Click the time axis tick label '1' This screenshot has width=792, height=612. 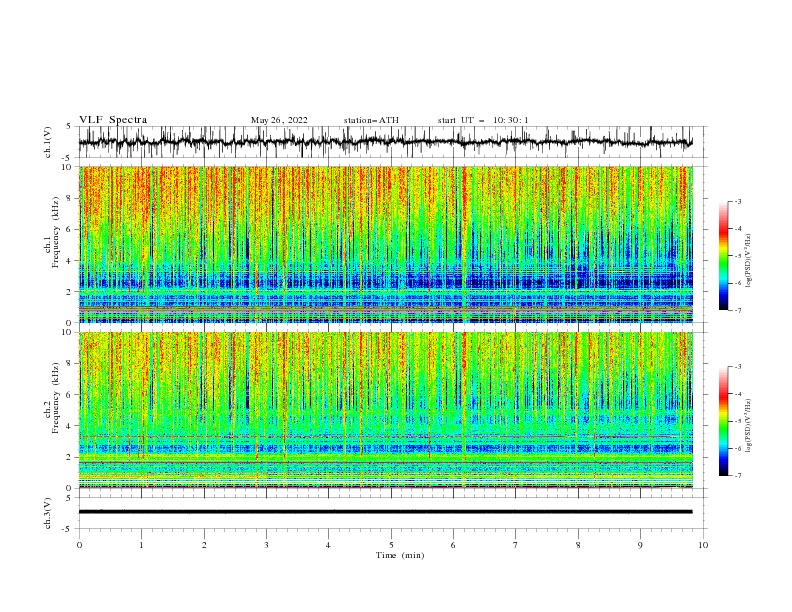[x=141, y=545]
